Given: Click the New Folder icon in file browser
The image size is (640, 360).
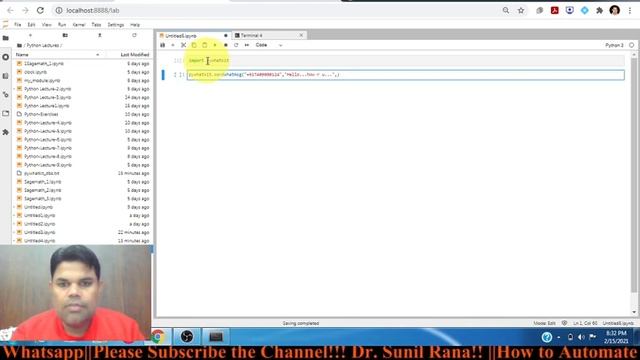Looking at the screenshot, I should click(65, 36).
